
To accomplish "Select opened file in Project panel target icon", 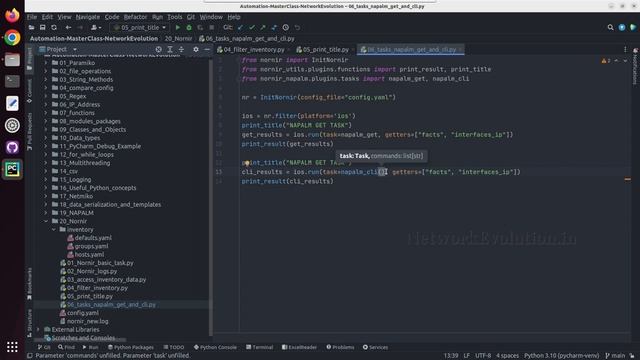I will click(x=158, y=49).
